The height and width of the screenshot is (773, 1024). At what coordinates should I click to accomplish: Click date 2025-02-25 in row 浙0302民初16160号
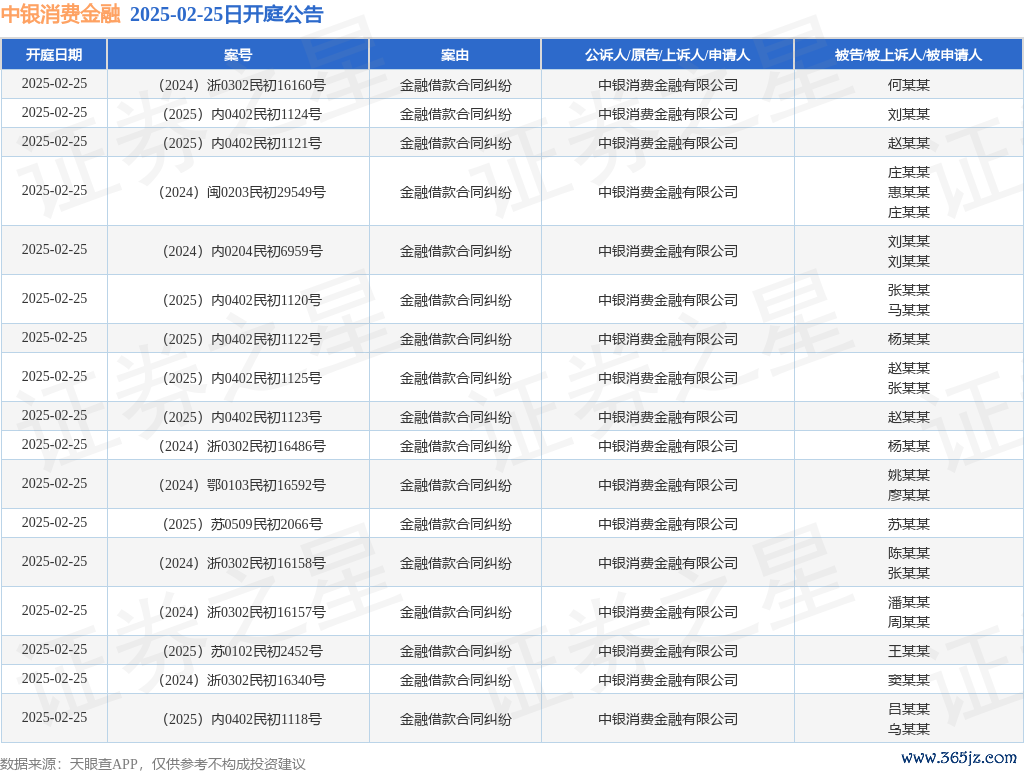54,84
